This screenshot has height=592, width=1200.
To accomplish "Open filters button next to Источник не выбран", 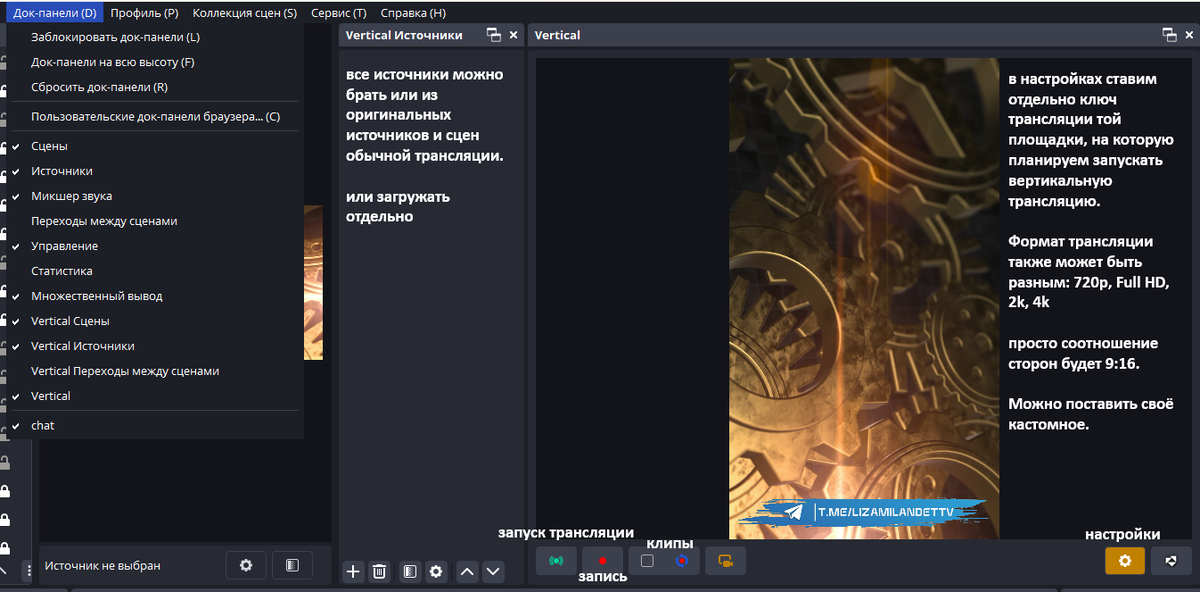I will pos(292,565).
